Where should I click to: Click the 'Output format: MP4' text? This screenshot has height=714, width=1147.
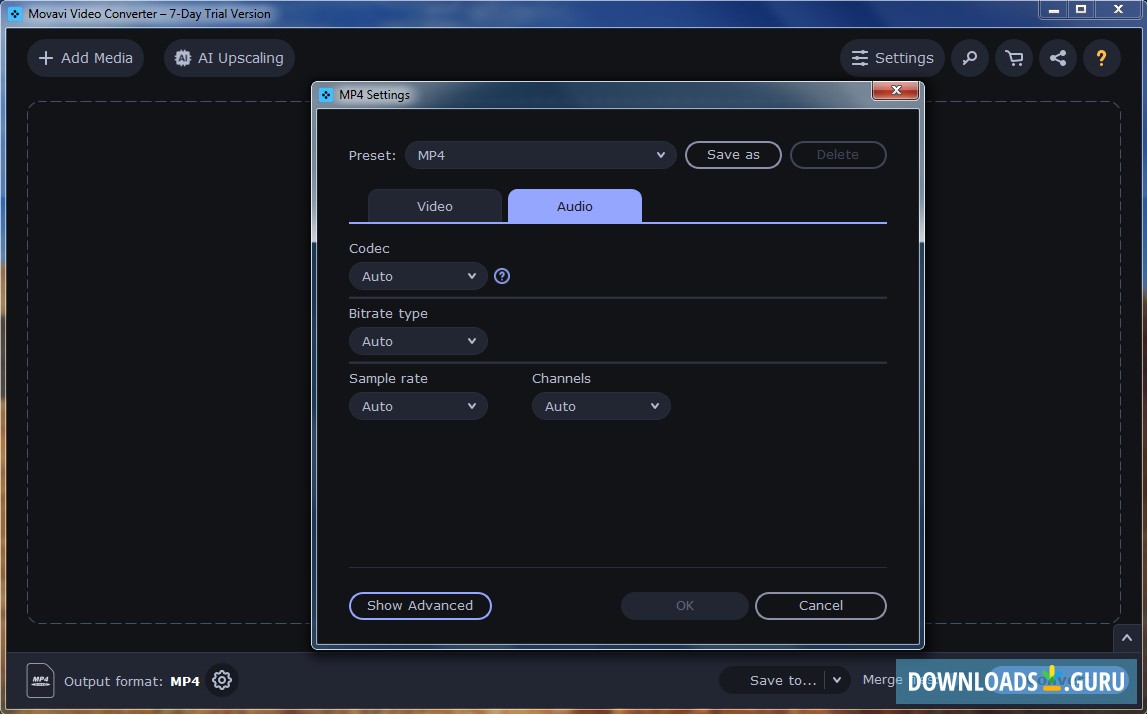point(132,681)
